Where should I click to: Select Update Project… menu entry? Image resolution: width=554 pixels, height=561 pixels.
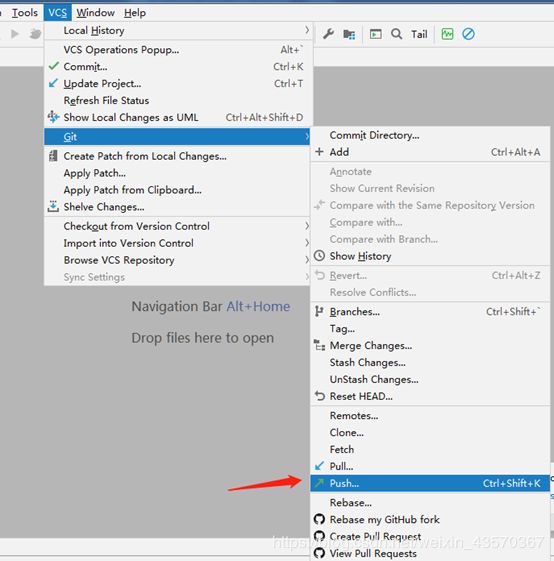[178, 83]
